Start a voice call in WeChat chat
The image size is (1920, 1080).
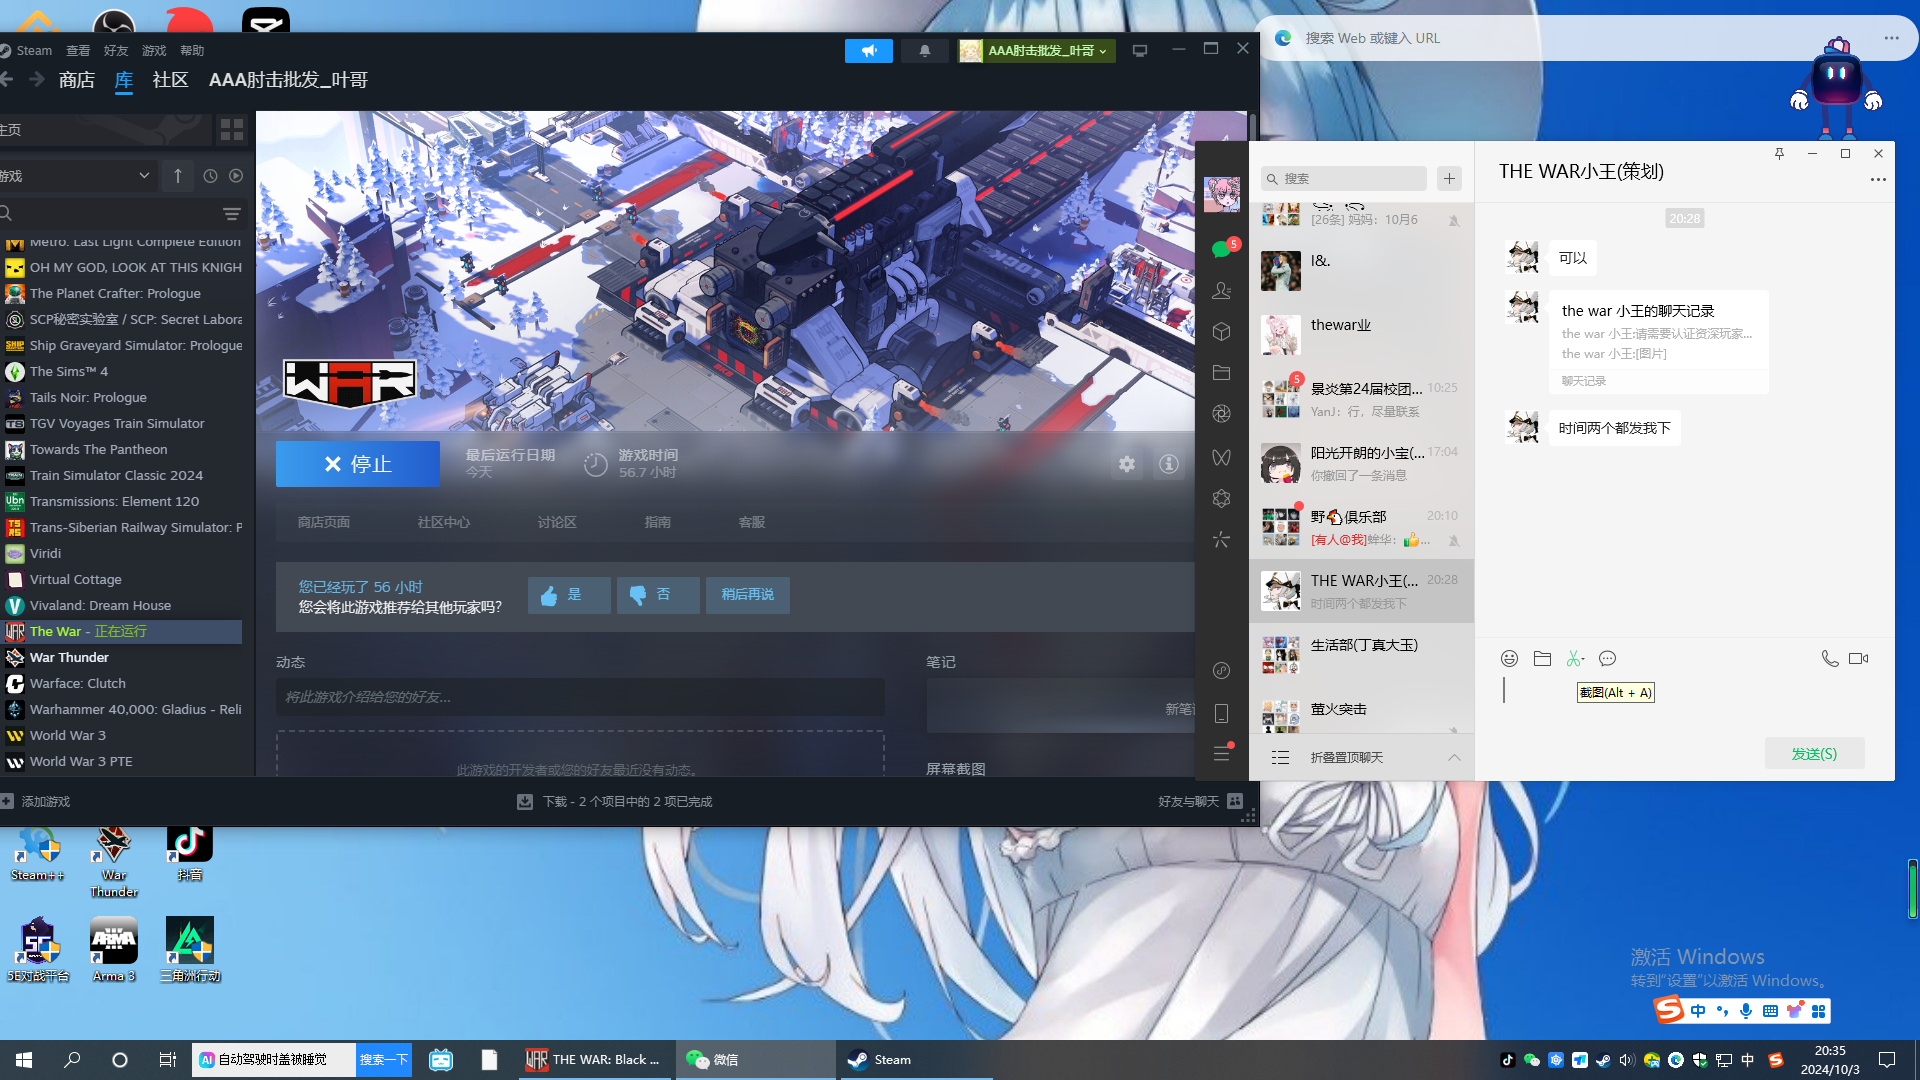tap(1829, 658)
